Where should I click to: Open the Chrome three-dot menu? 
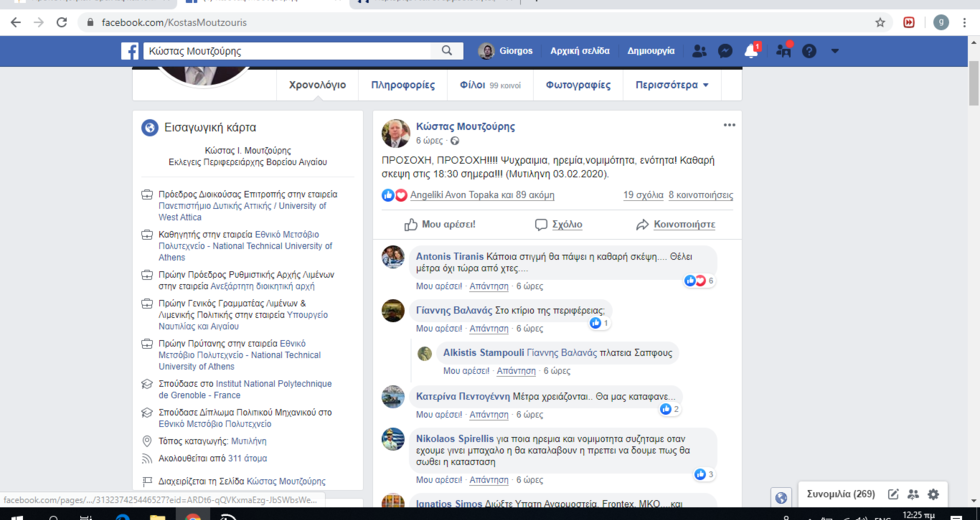tap(965, 22)
